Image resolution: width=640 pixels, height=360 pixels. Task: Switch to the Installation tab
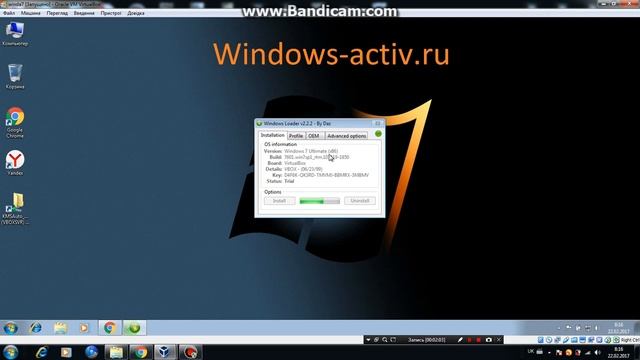click(x=272, y=136)
